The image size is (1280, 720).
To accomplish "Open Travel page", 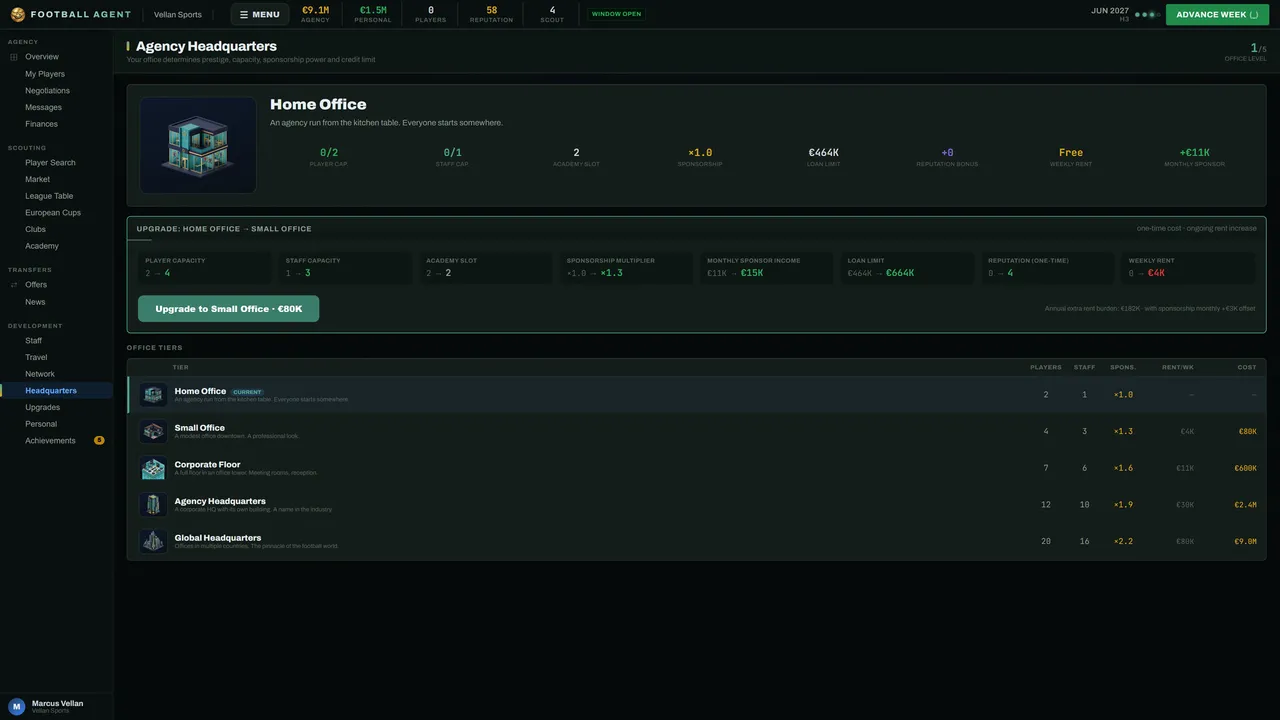I will (x=36, y=357).
